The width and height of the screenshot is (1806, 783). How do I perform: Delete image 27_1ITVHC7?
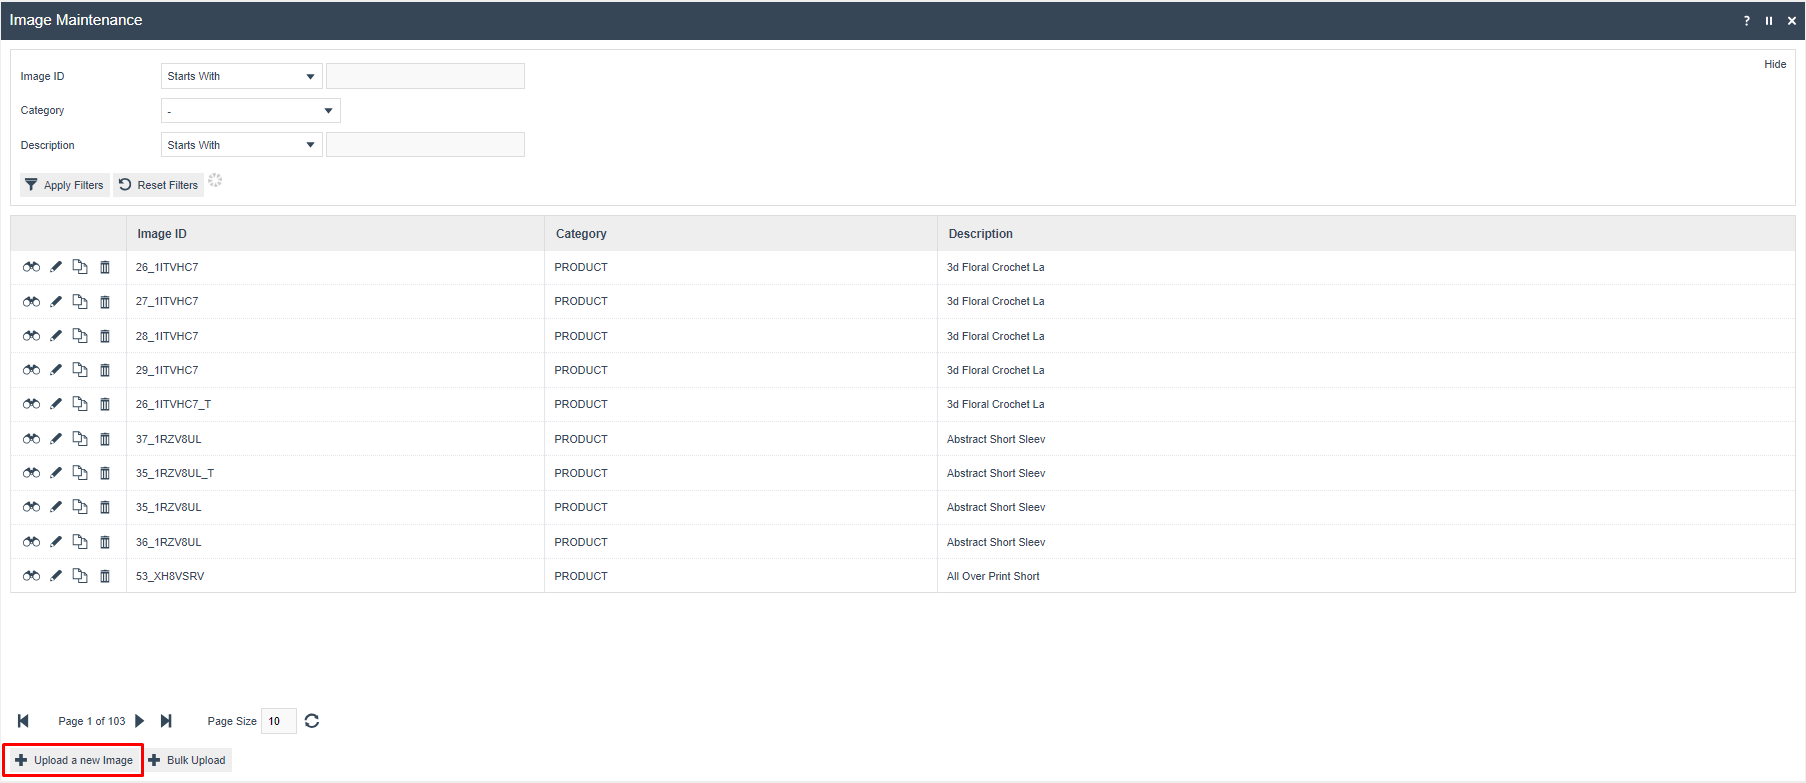pos(105,301)
